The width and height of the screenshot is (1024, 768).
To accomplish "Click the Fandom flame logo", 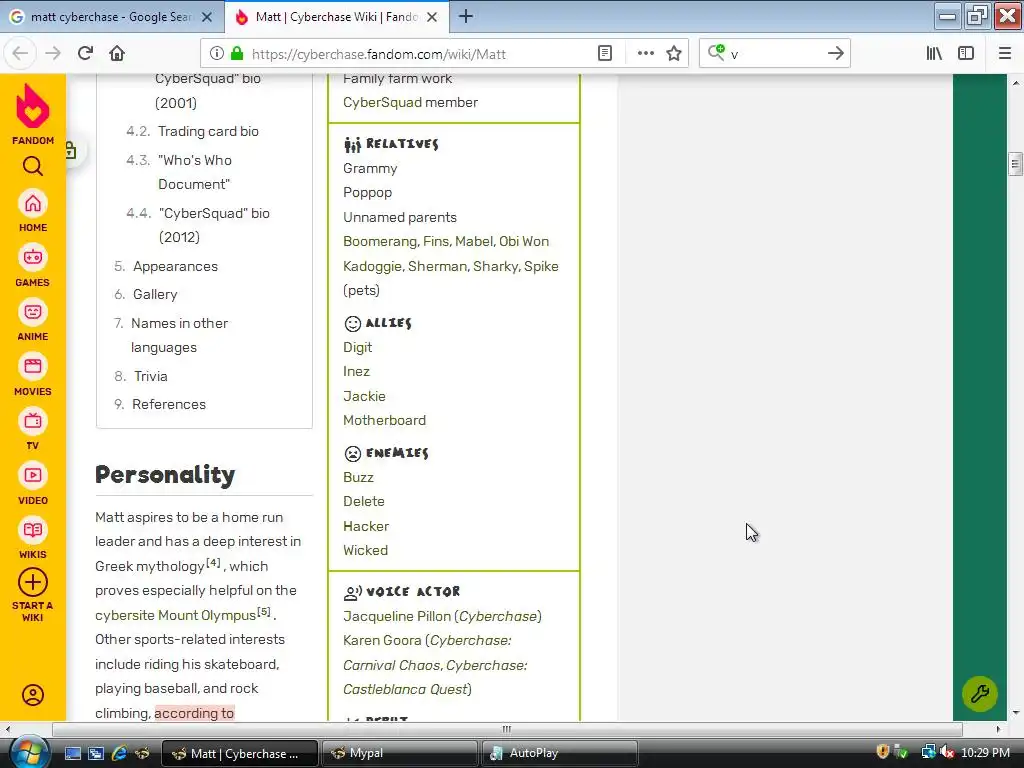I will pyautogui.click(x=33, y=106).
